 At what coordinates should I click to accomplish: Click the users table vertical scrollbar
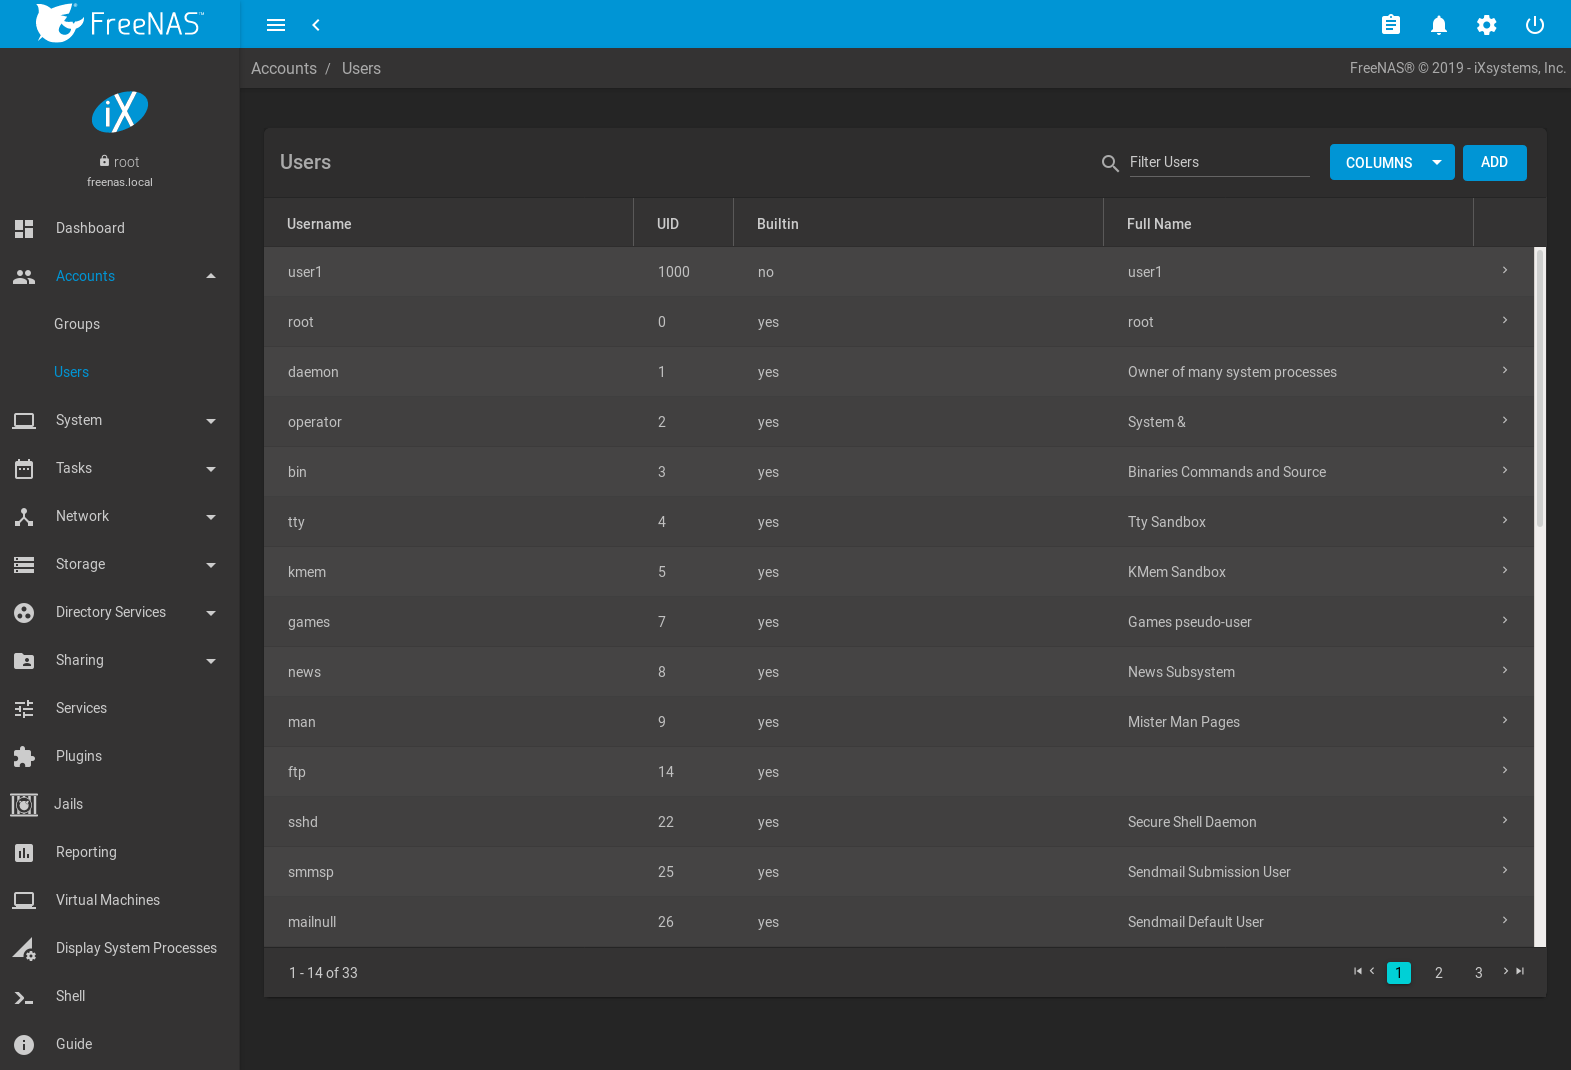click(1540, 390)
